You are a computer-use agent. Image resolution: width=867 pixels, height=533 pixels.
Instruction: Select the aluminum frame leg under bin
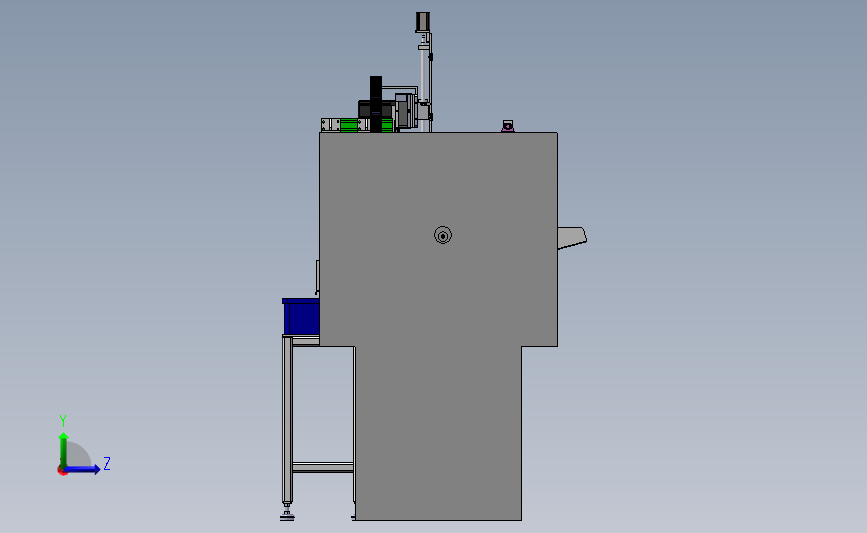[x=287, y=419]
